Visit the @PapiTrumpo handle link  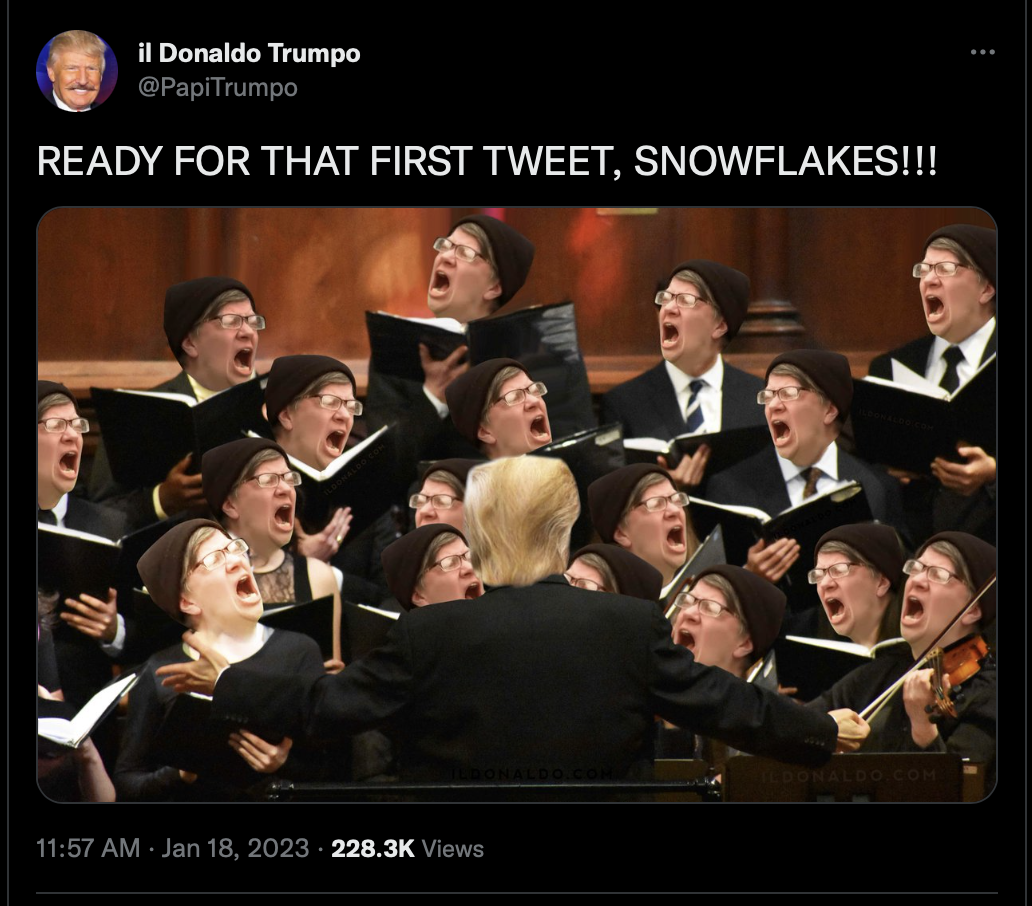point(218,88)
